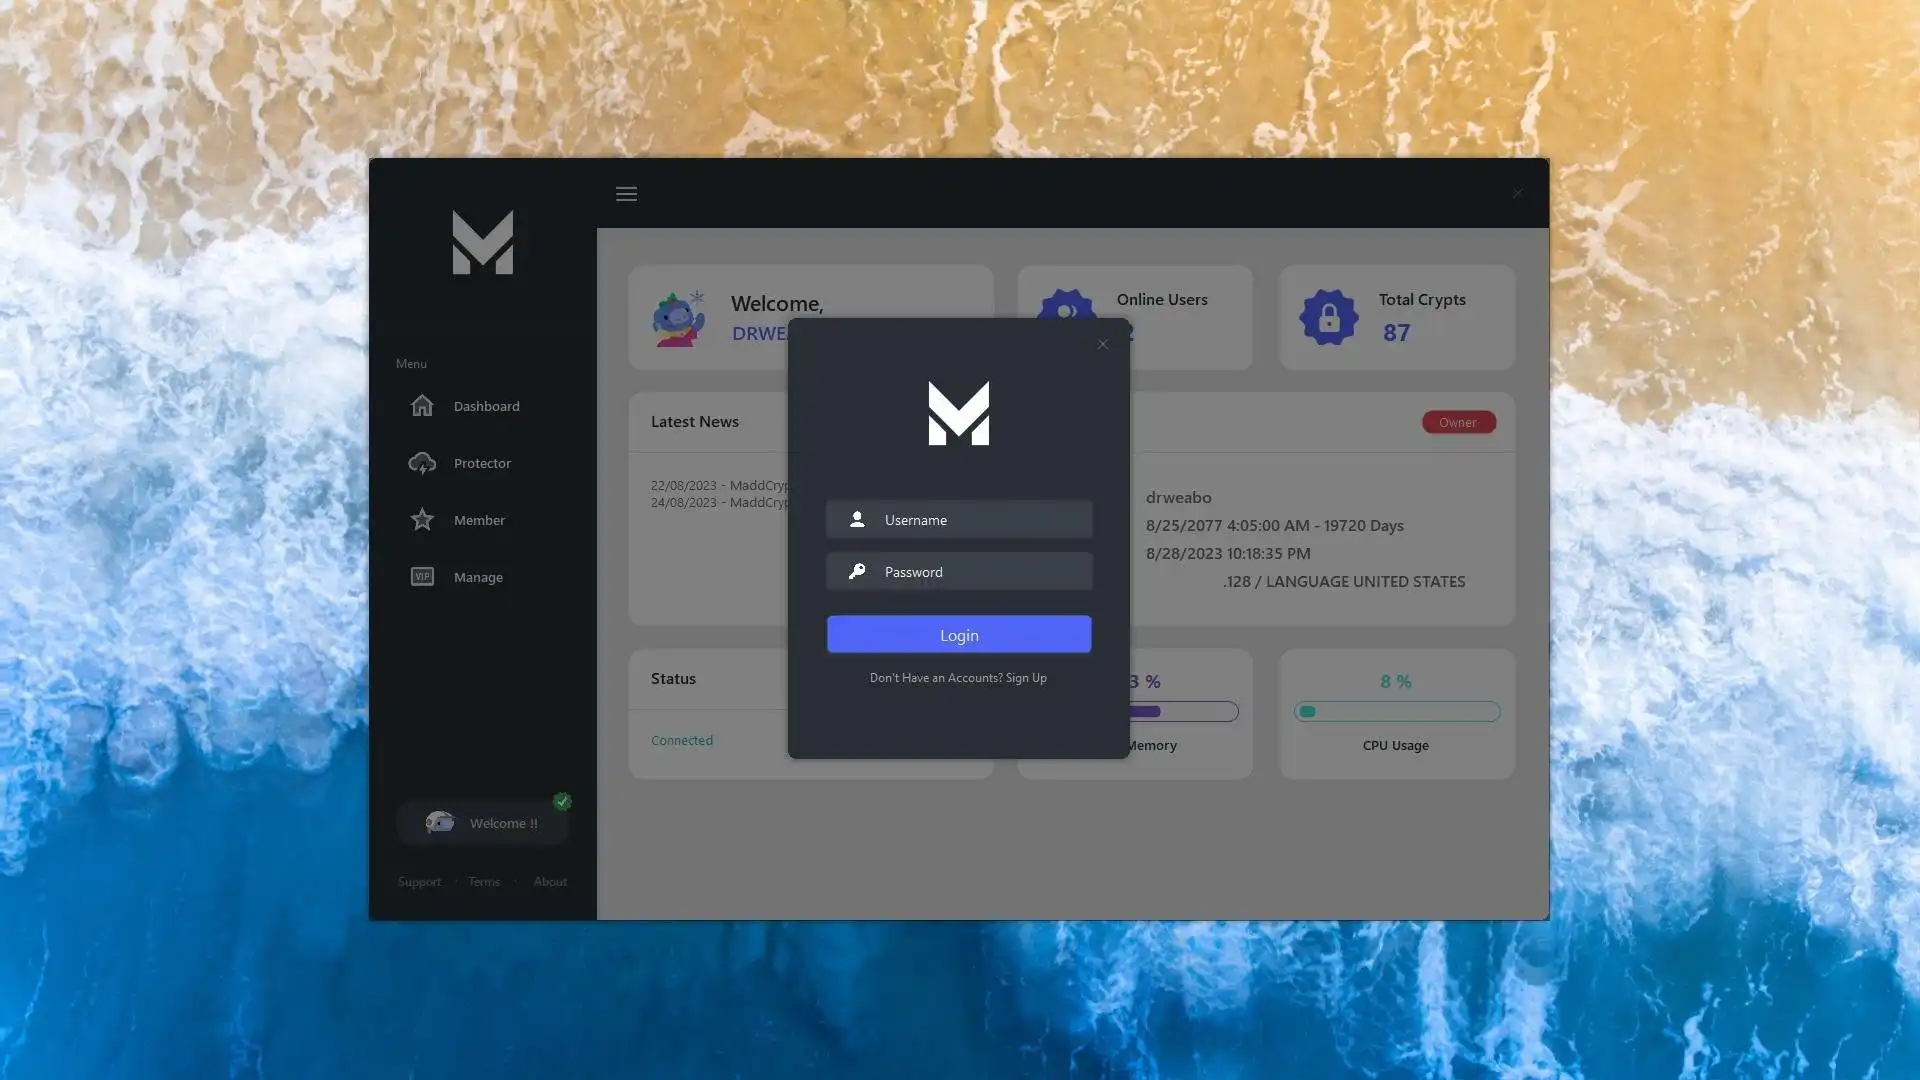1920x1080 pixels.
Task: Click the Support footer link
Action: coord(418,882)
